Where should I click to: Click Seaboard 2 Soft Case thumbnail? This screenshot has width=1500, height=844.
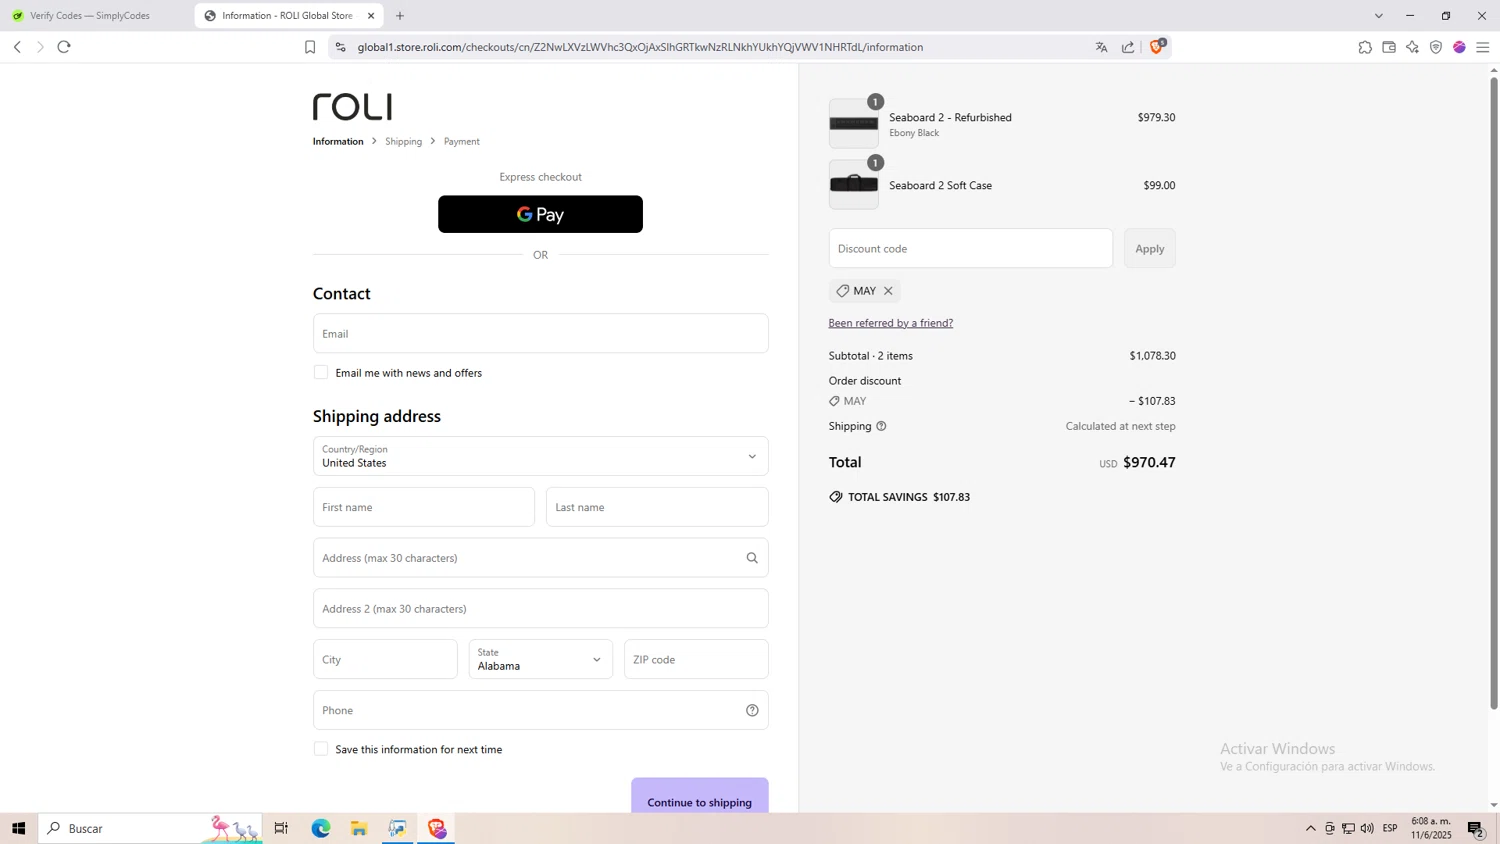pyautogui.click(x=854, y=184)
